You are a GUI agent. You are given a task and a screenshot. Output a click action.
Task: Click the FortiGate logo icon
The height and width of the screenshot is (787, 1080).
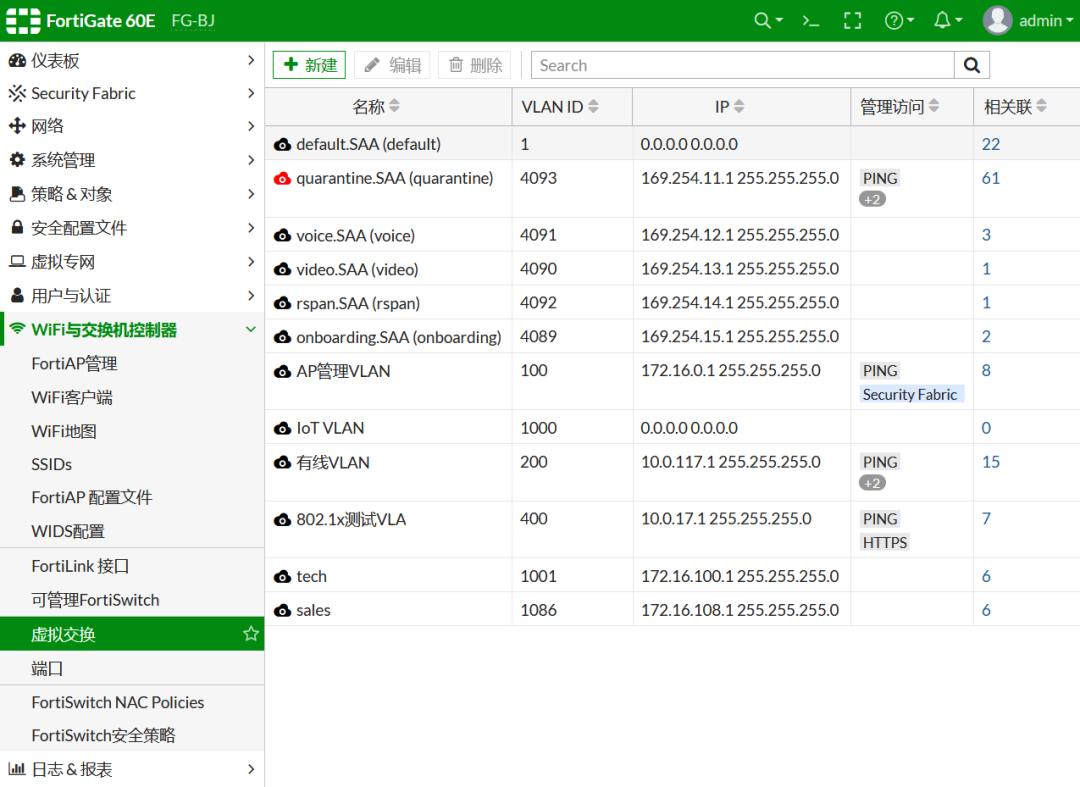pos(24,21)
